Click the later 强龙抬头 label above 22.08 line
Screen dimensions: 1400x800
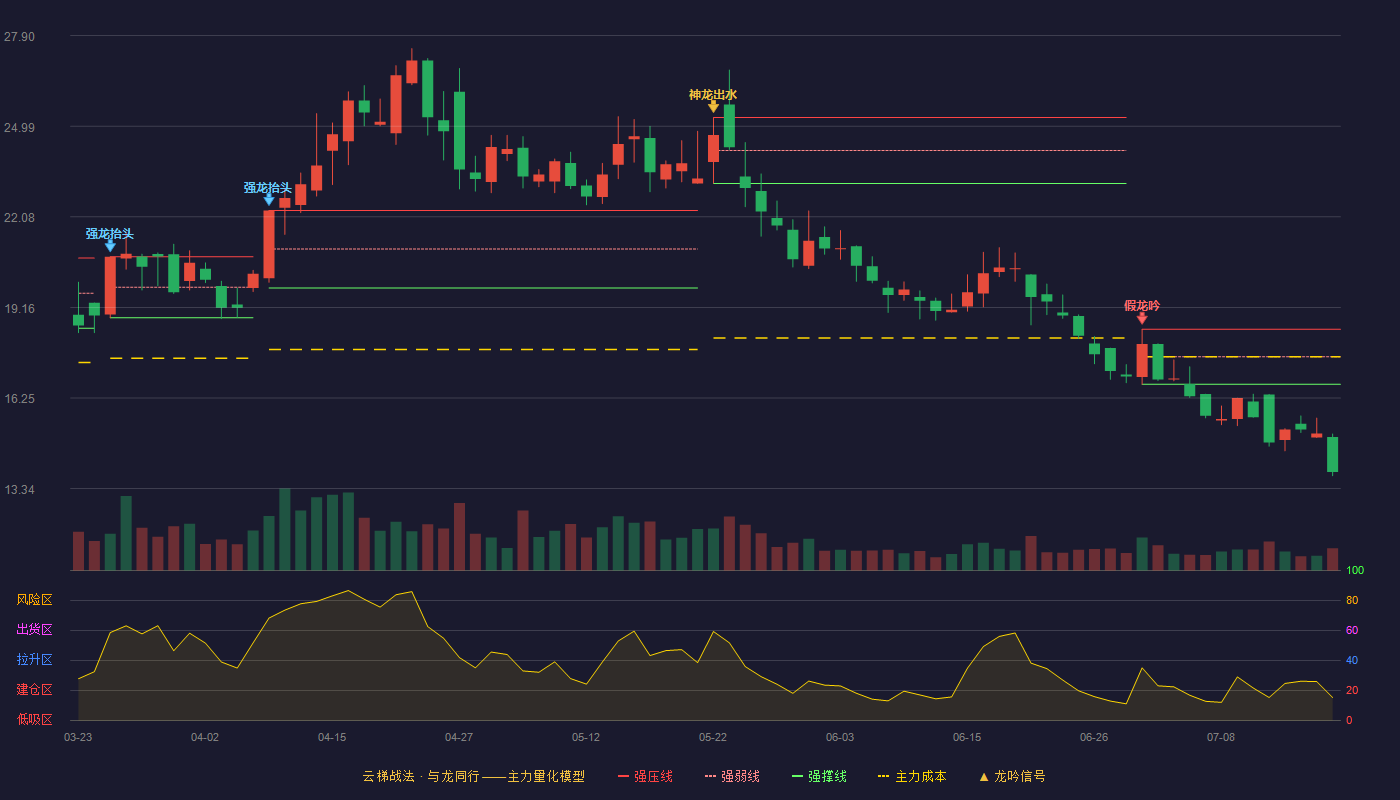(268, 188)
